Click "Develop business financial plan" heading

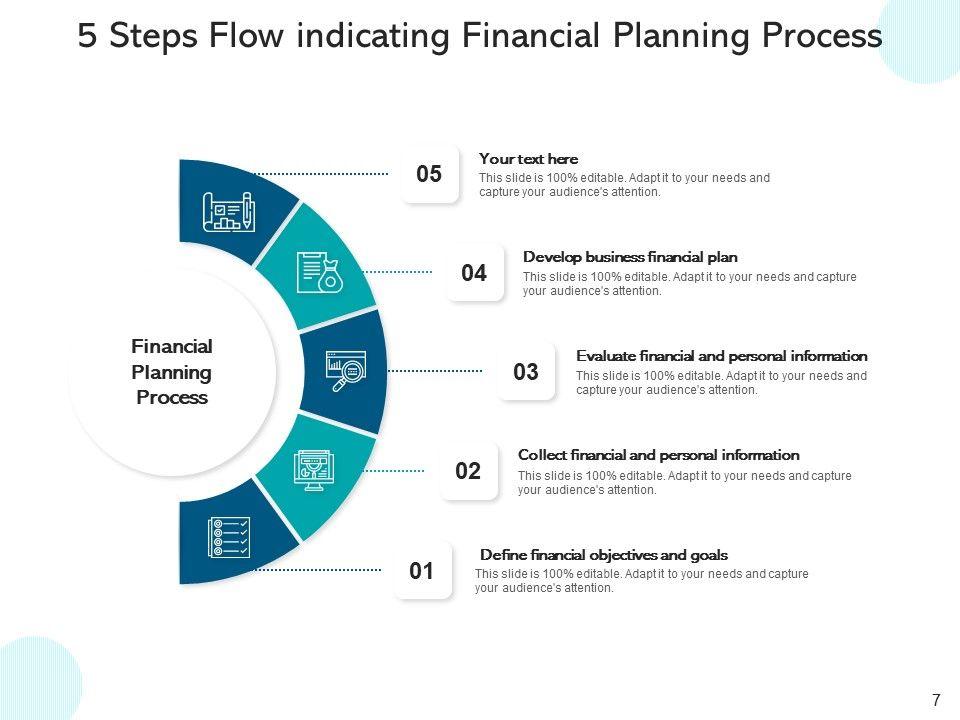630,257
